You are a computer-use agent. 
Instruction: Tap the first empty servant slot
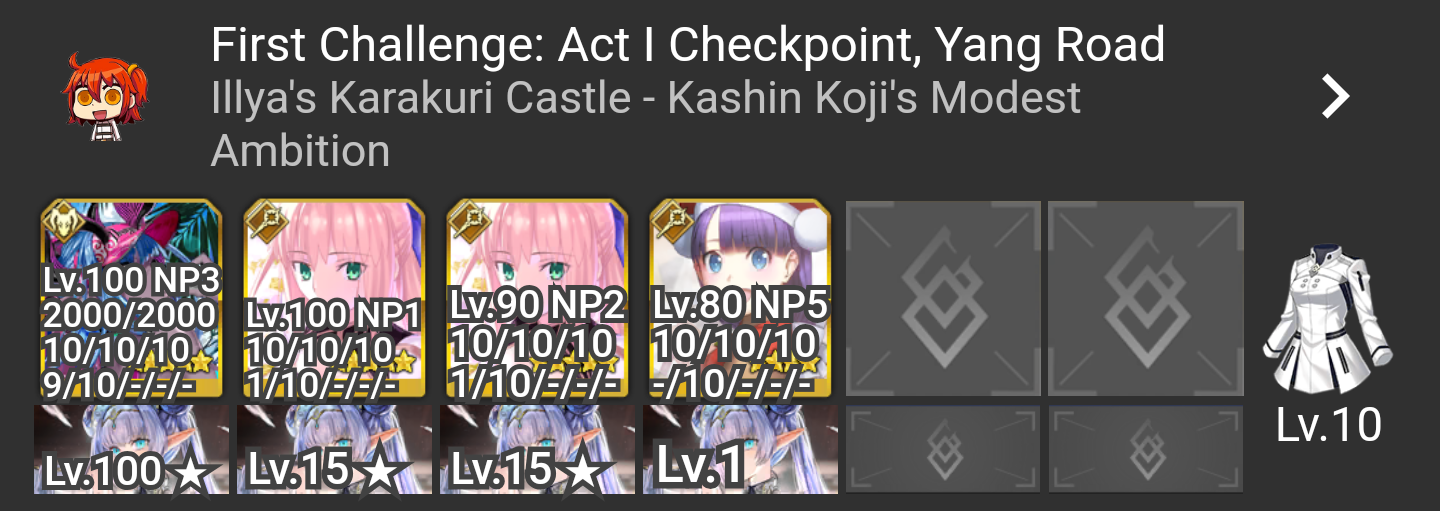coord(943,299)
